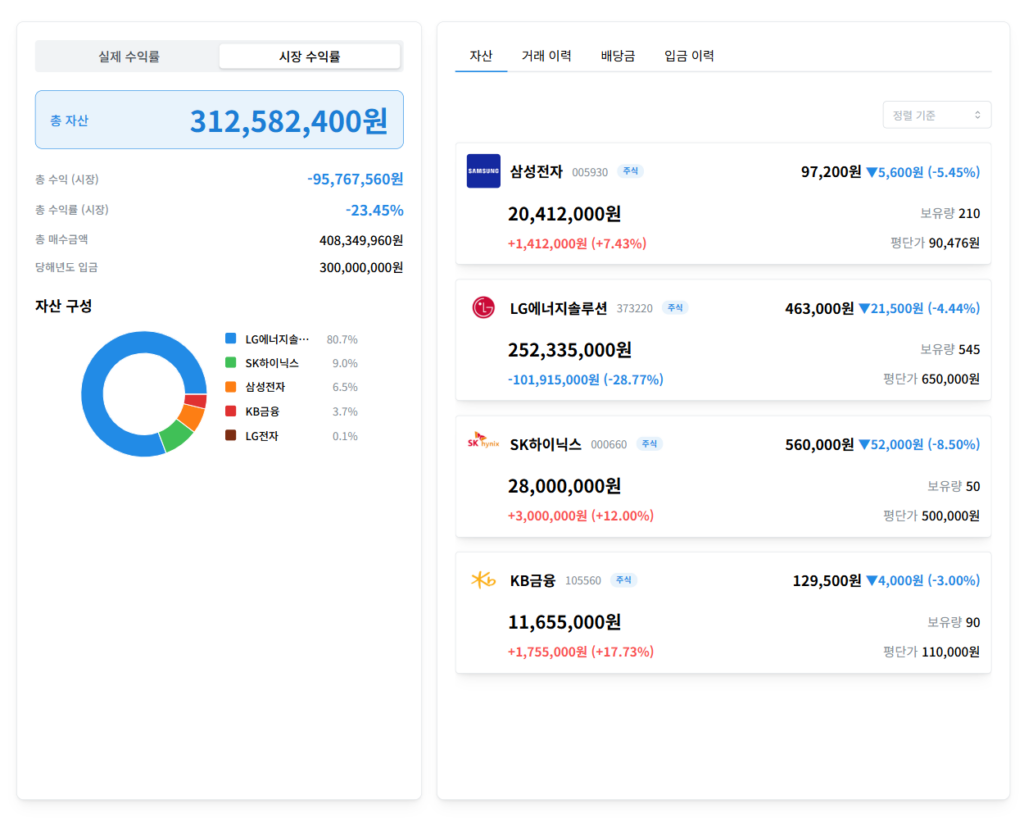Click the KB금융 logo icon
This screenshot has width=1024, height=818.
coord(483,580)
